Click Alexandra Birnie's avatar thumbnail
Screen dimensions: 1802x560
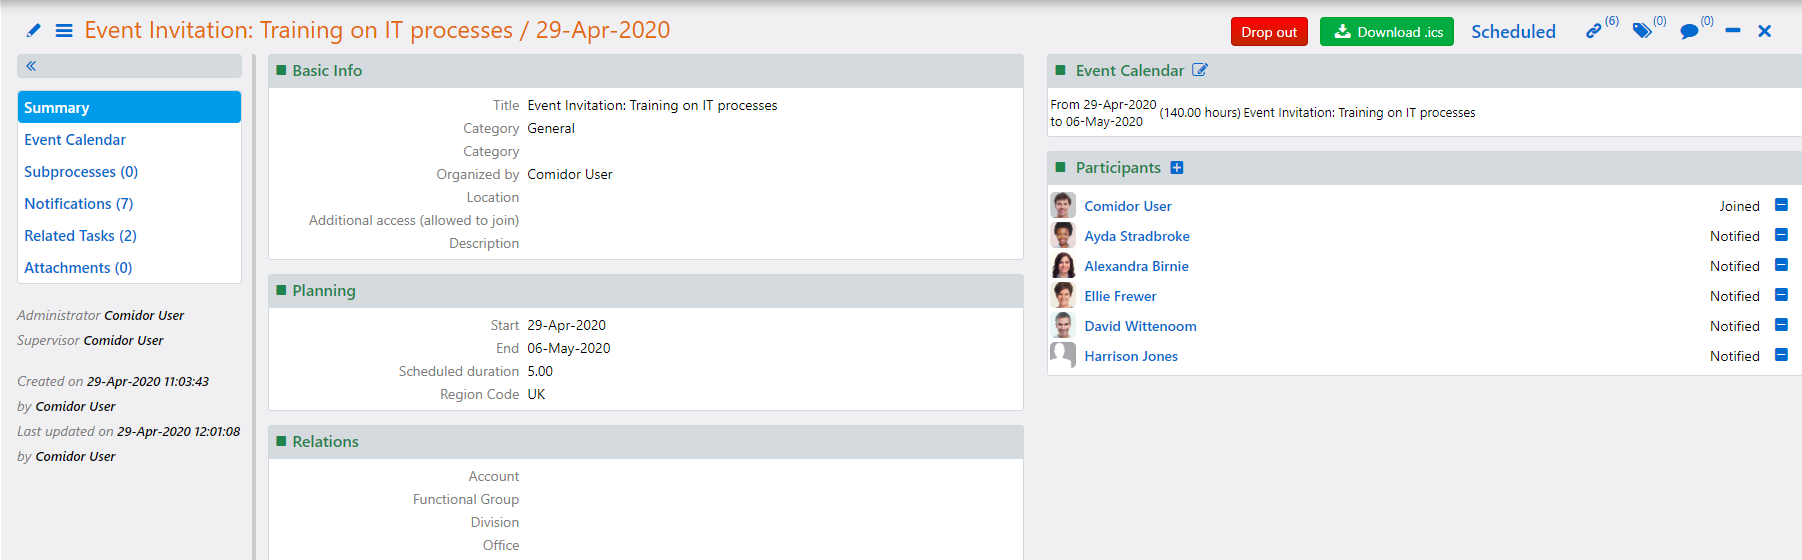(1063, 266)
